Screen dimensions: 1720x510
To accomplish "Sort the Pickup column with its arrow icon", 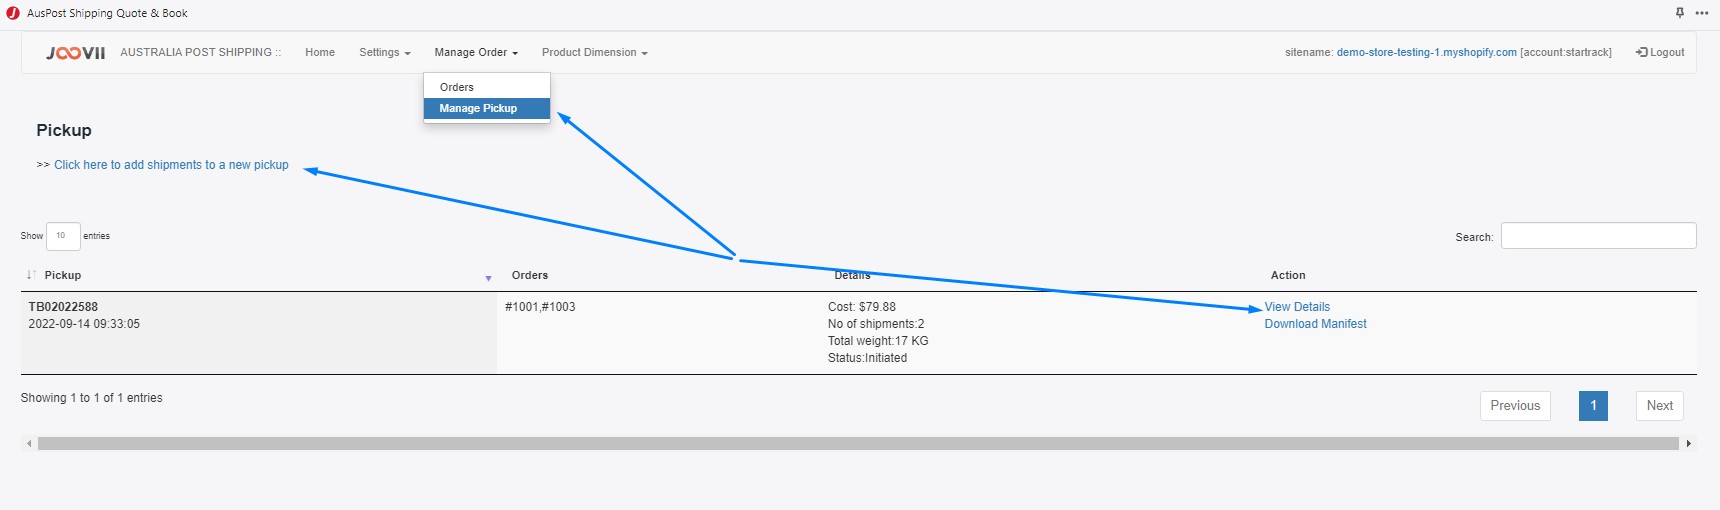I will [x=31, y=275].
